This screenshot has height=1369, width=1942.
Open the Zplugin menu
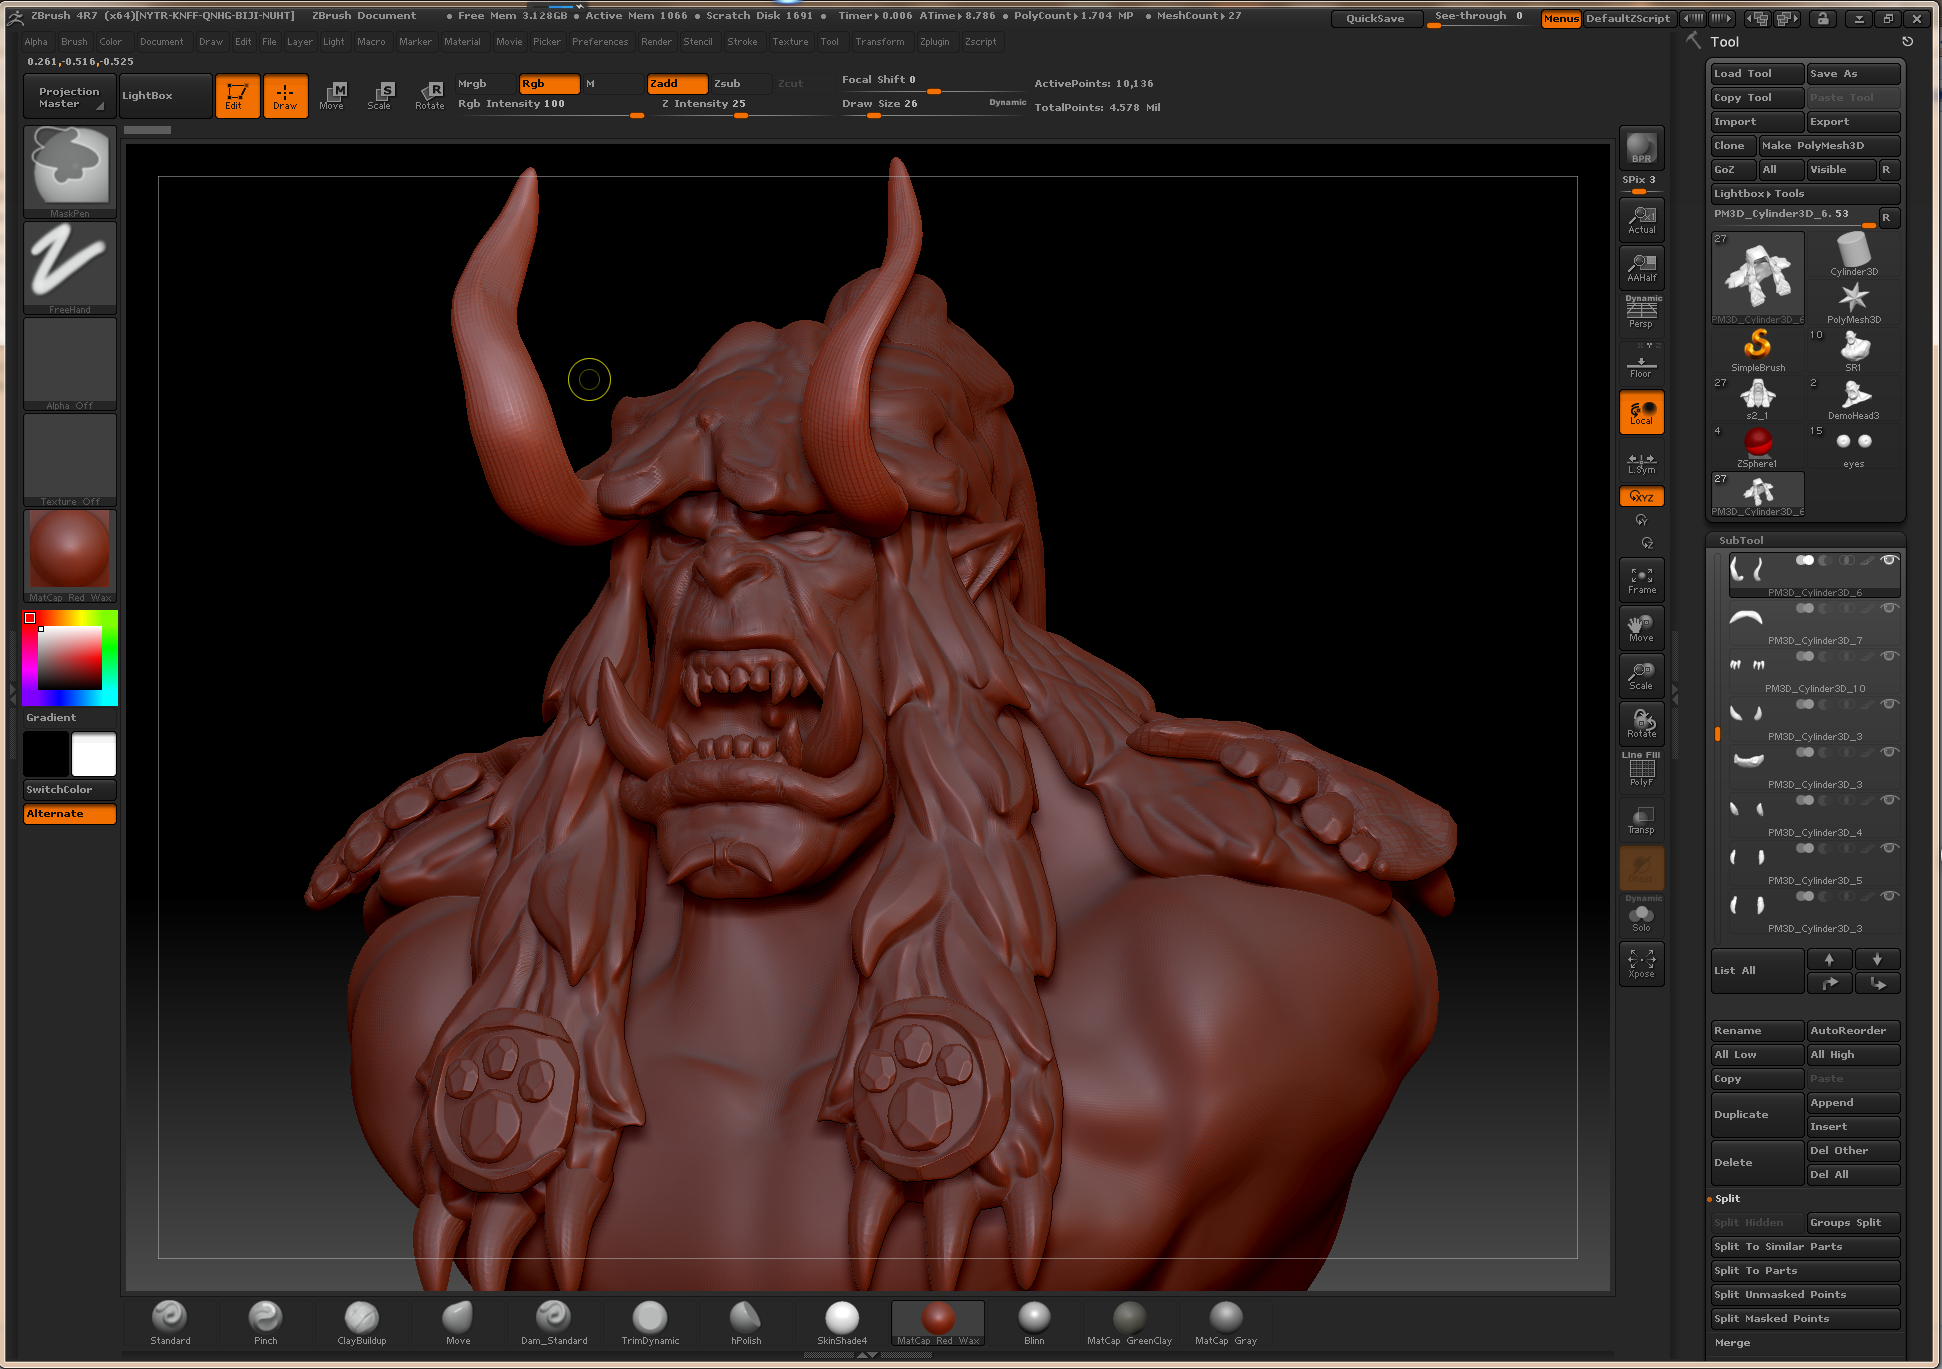(934, 42)
